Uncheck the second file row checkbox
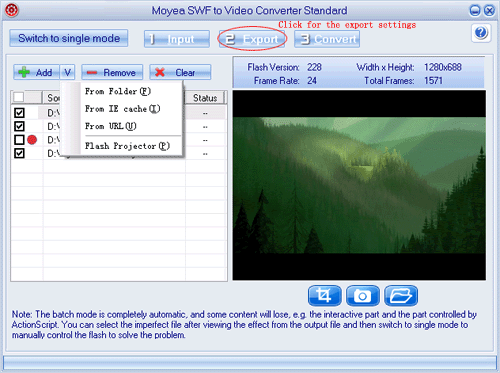Screen dimensions: 500x373 click(19, 126)
